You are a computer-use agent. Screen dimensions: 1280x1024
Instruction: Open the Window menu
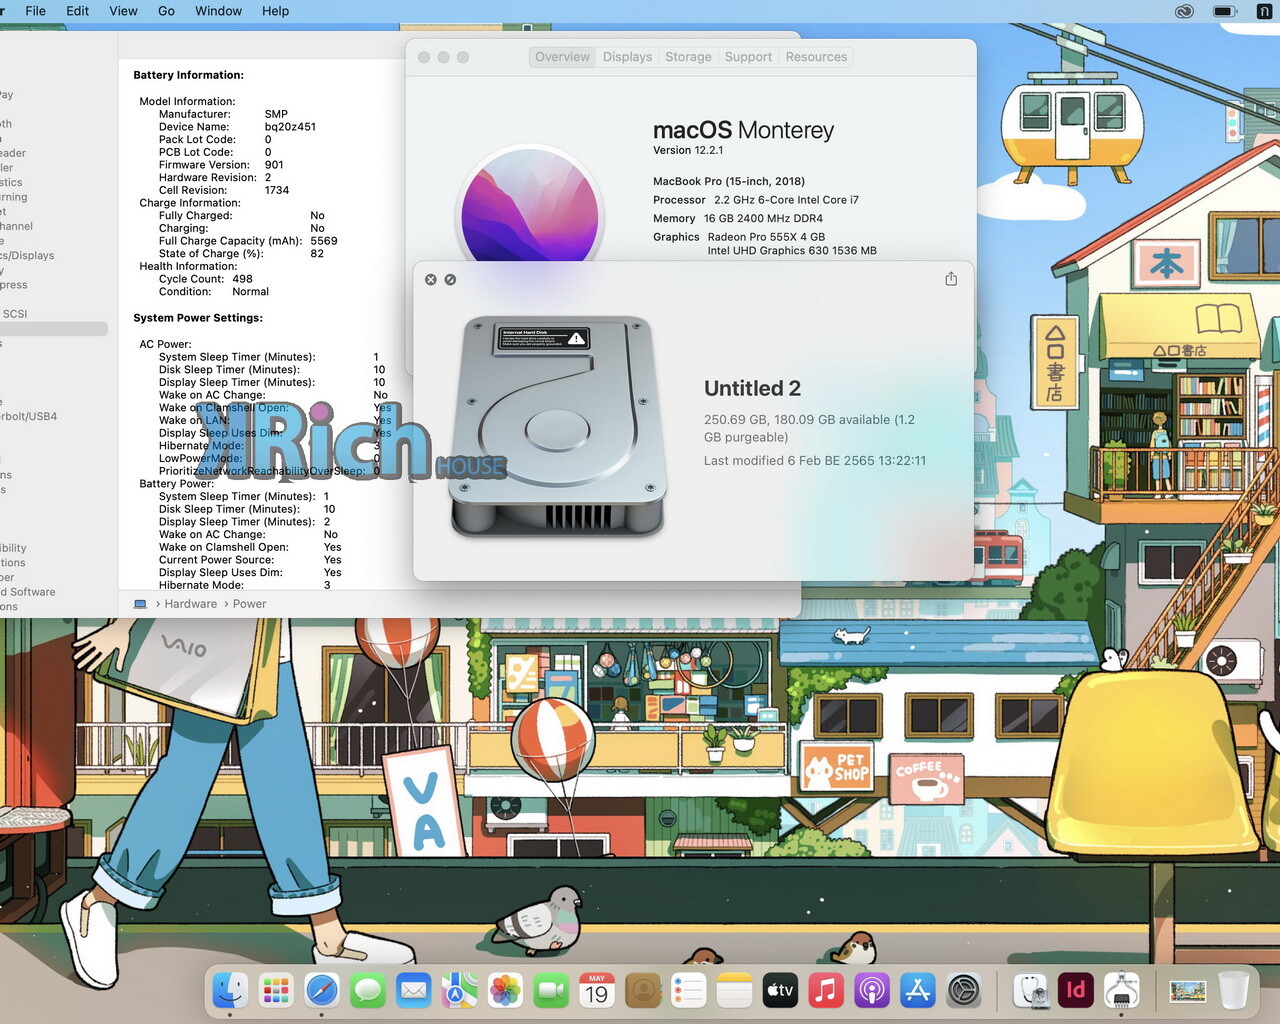(x=218, y=11)
